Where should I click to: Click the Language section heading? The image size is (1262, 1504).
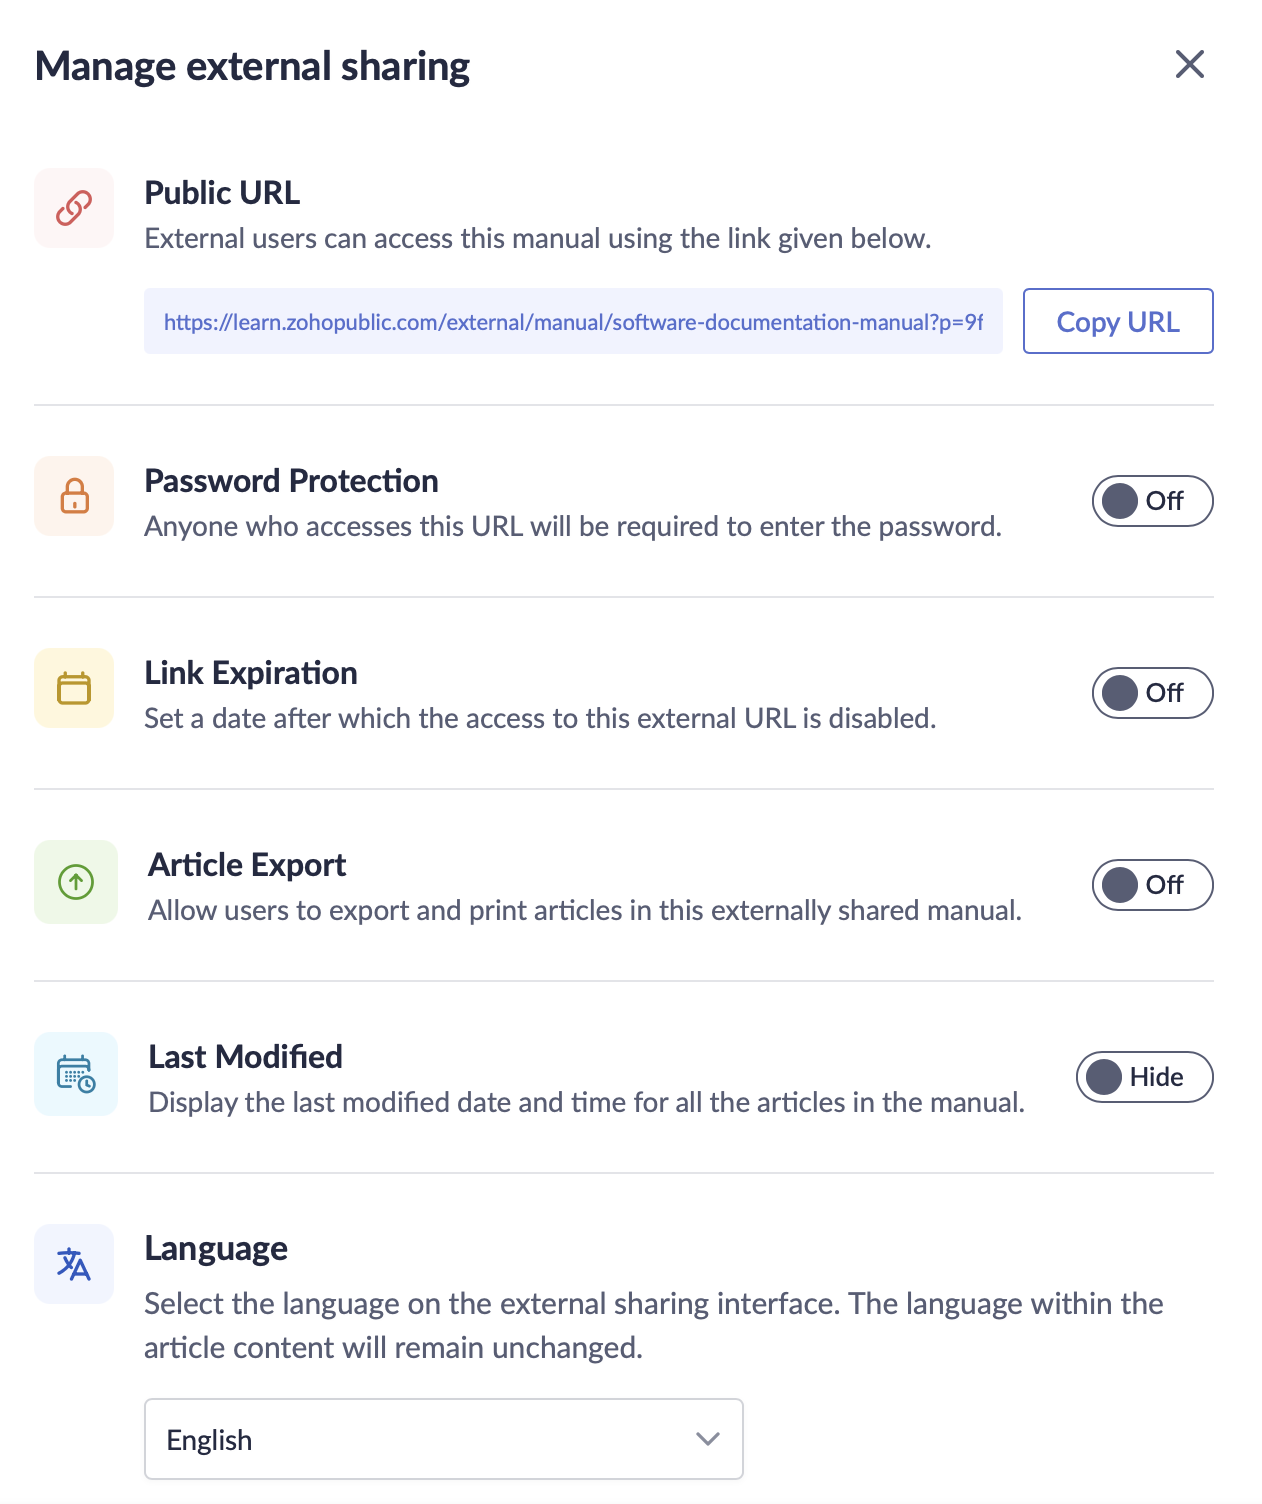(216, 1249)
